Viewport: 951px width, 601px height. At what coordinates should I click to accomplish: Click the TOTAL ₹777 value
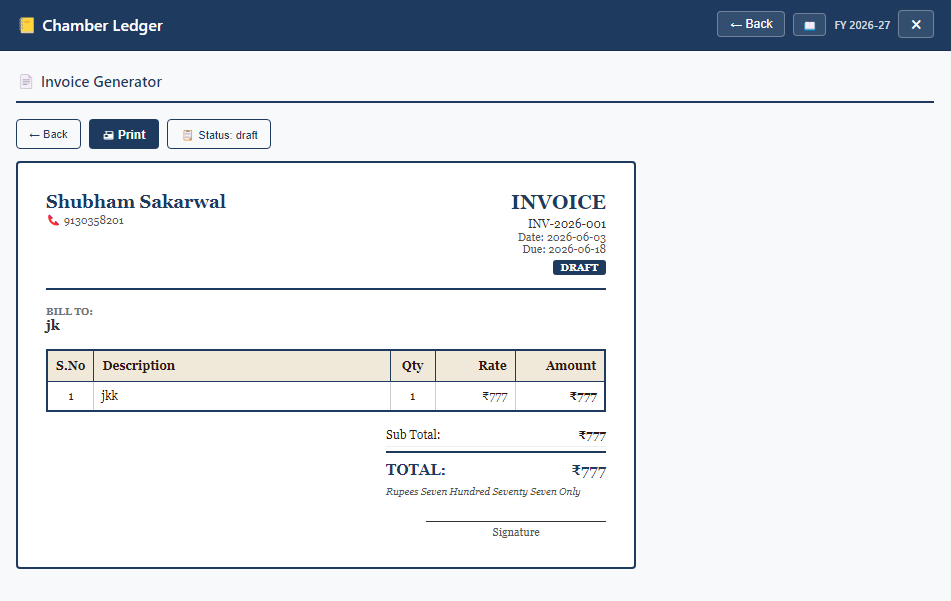point(588,471)
